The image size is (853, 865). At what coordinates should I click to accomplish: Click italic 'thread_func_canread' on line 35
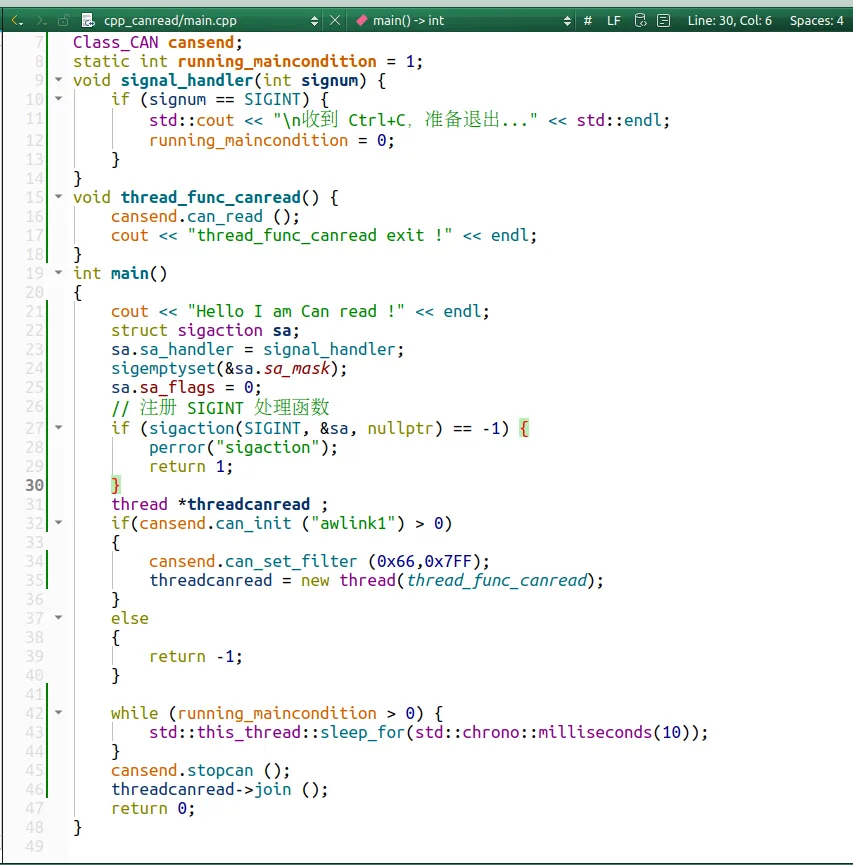coord(497,580)
